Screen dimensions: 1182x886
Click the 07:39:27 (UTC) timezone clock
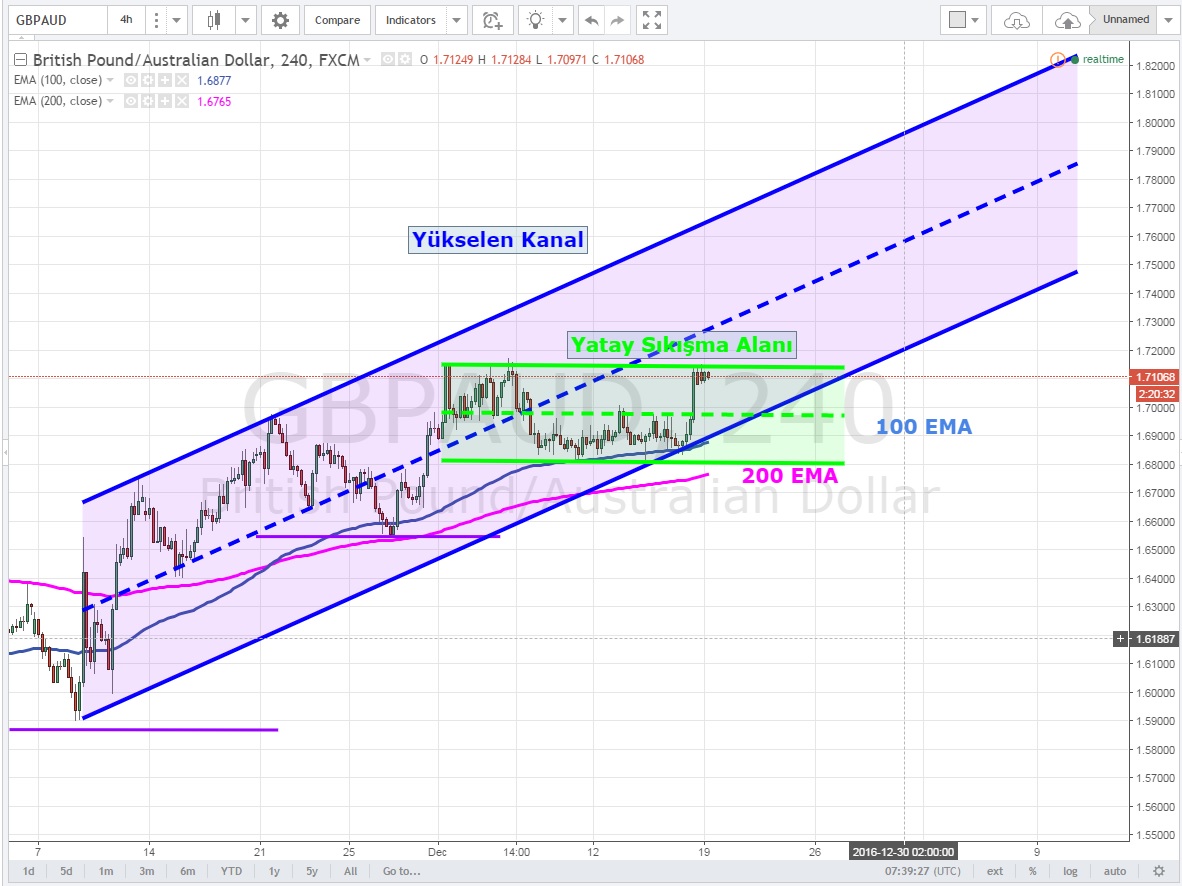click(x=923, y=871)
